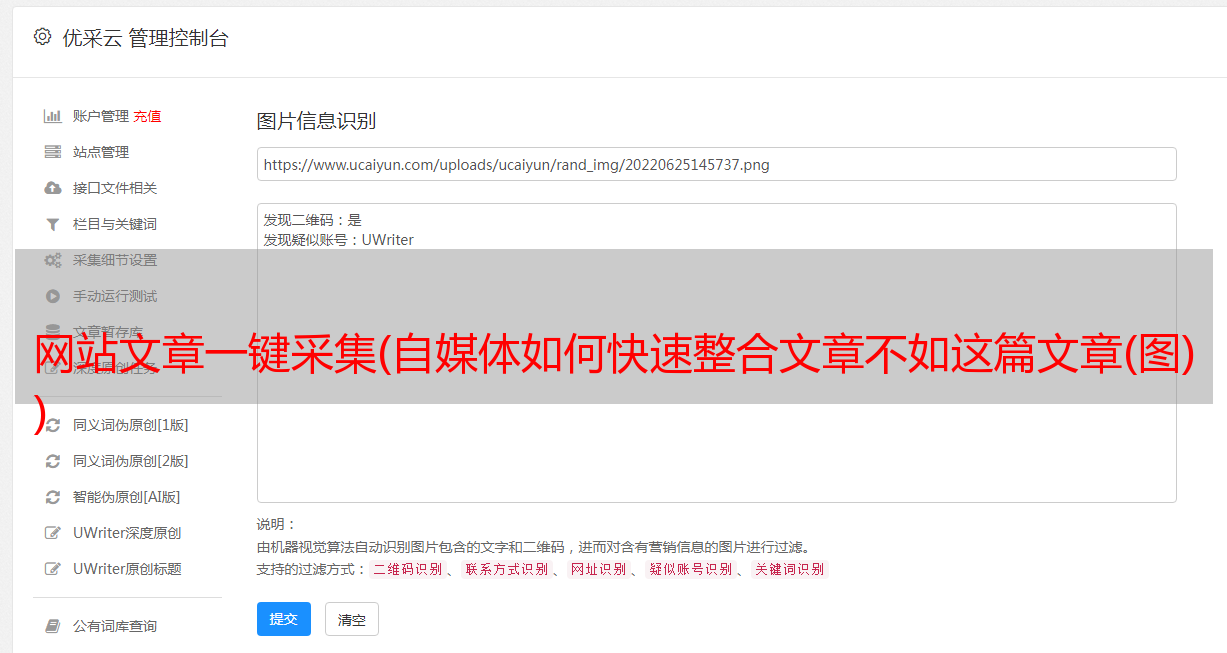Click the 发现二维码：是 result line
Viewport: 1227px width, 653px height.
coord(312,220)
